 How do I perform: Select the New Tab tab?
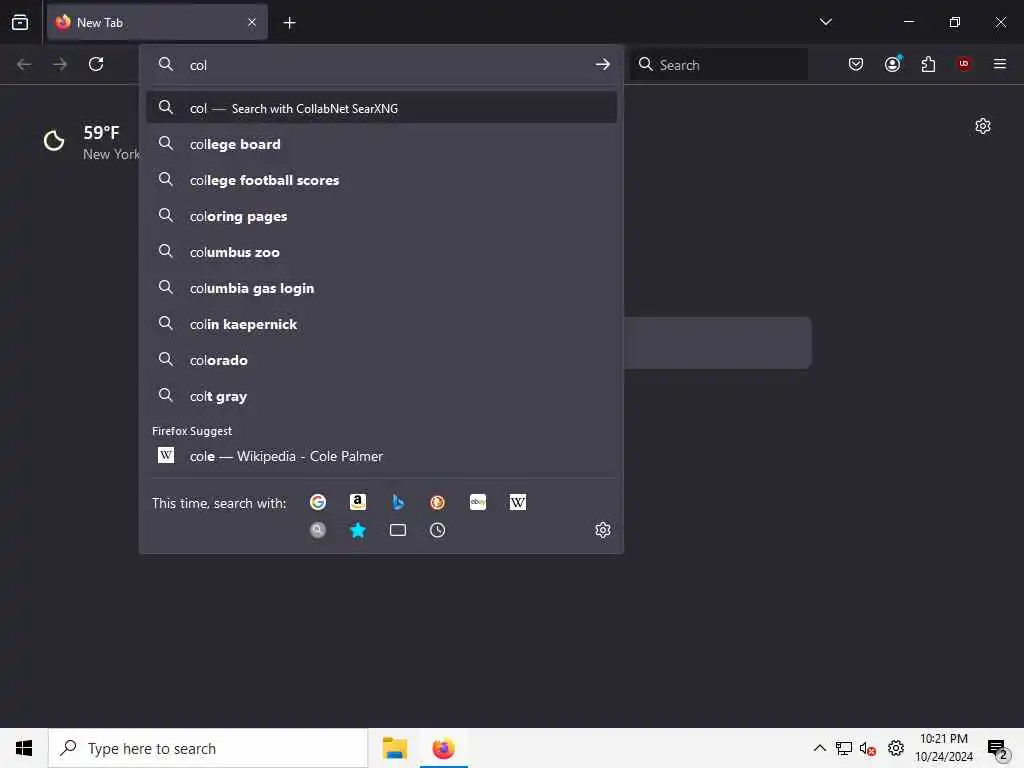[157, 23]
